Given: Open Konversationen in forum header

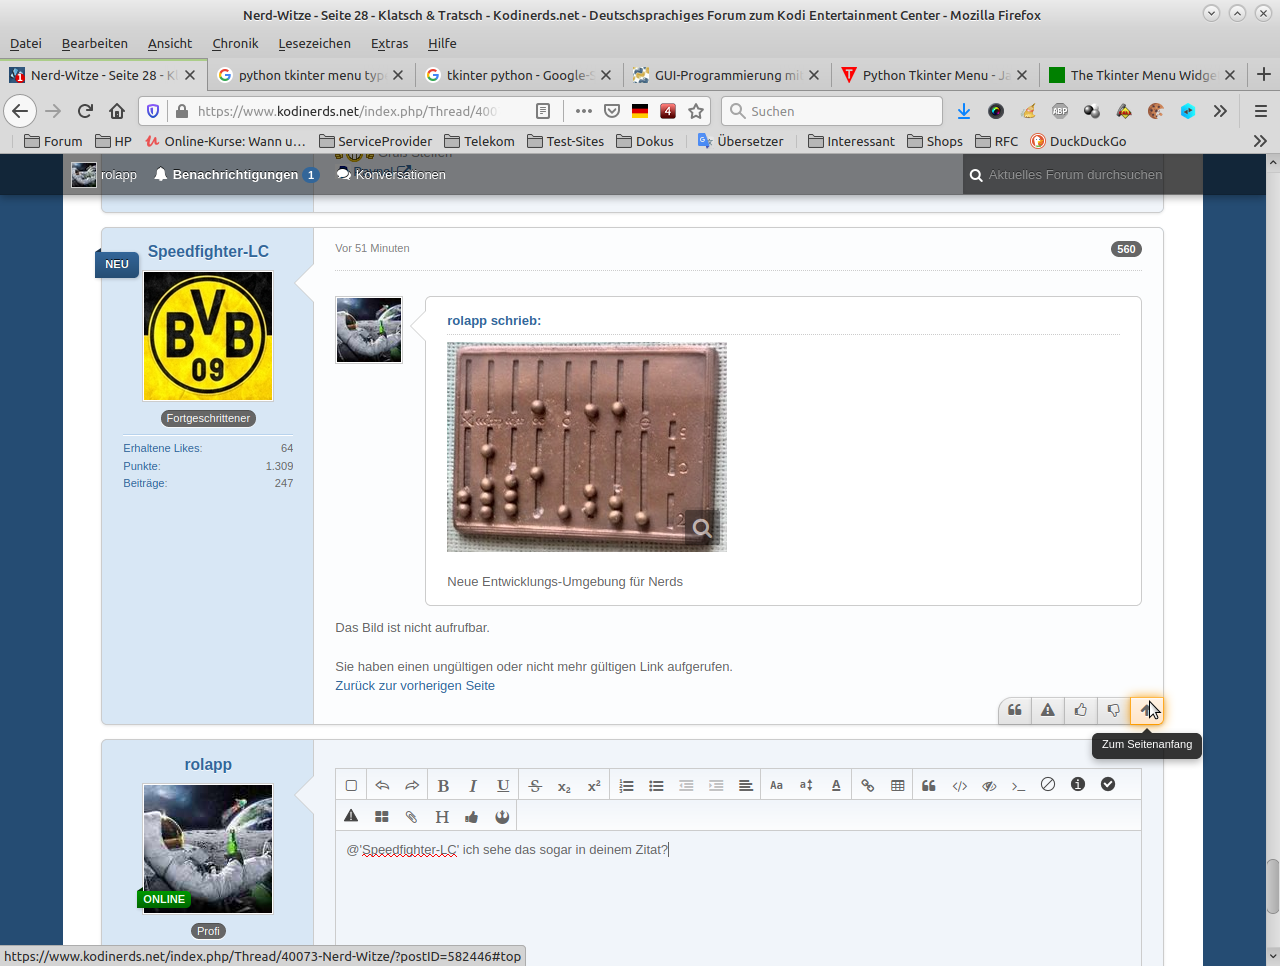Looking at the screenshot, I should click(391, 175).
